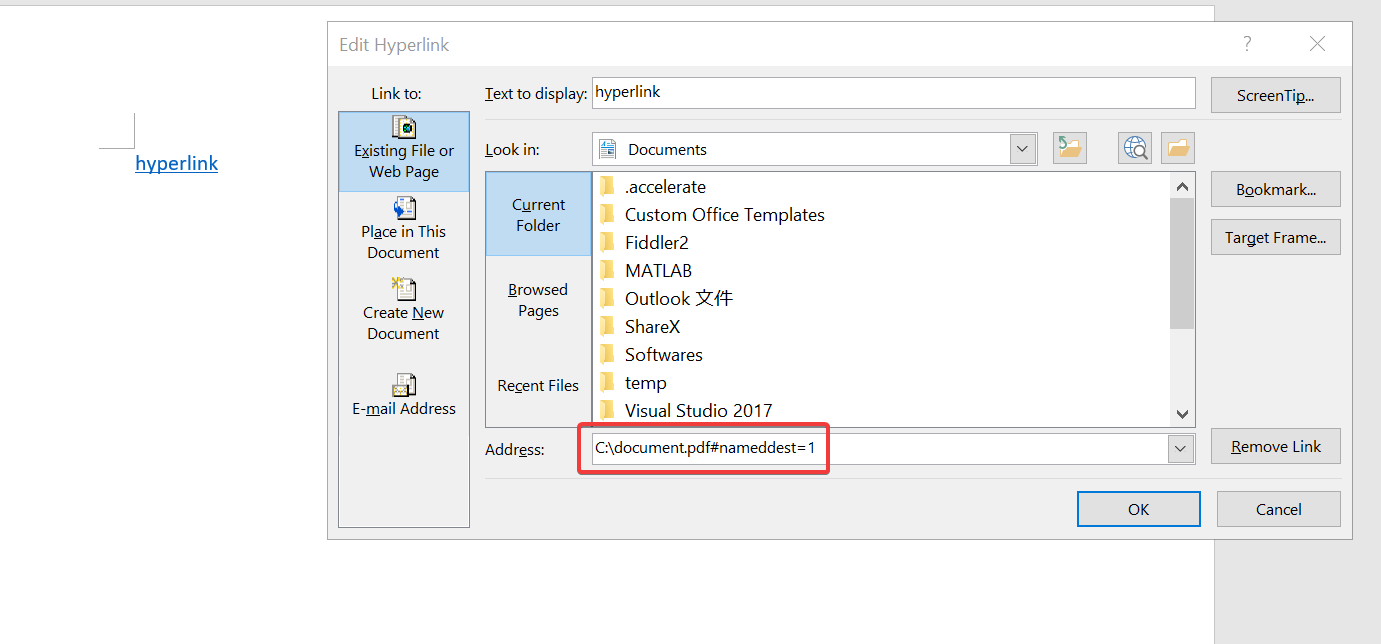Select the MATLAB folder icon

(606, 271)
